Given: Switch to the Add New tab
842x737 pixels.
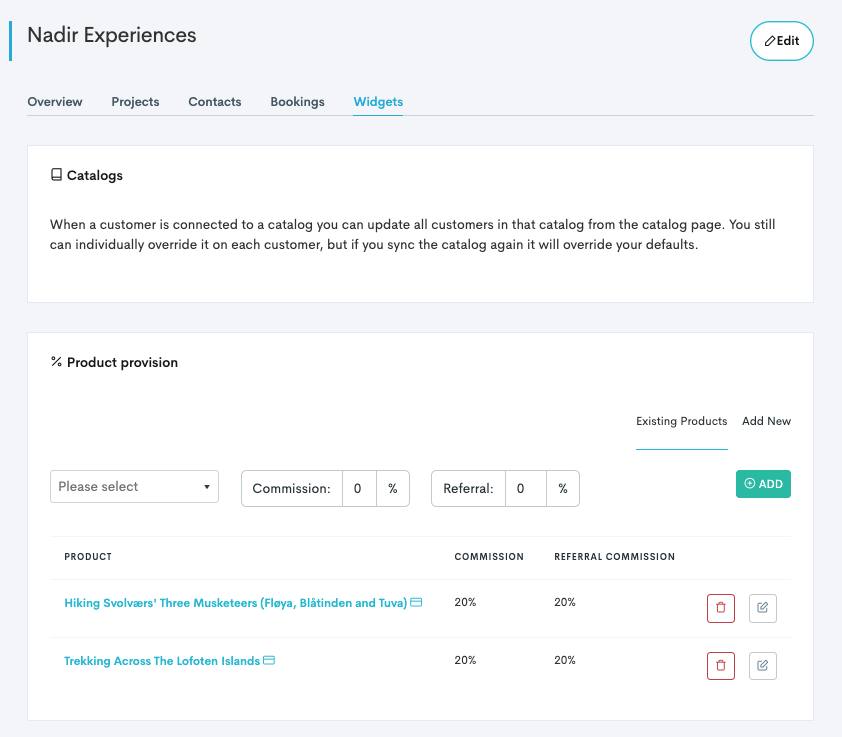Looking at the screenshot, I should click(766, 421).
